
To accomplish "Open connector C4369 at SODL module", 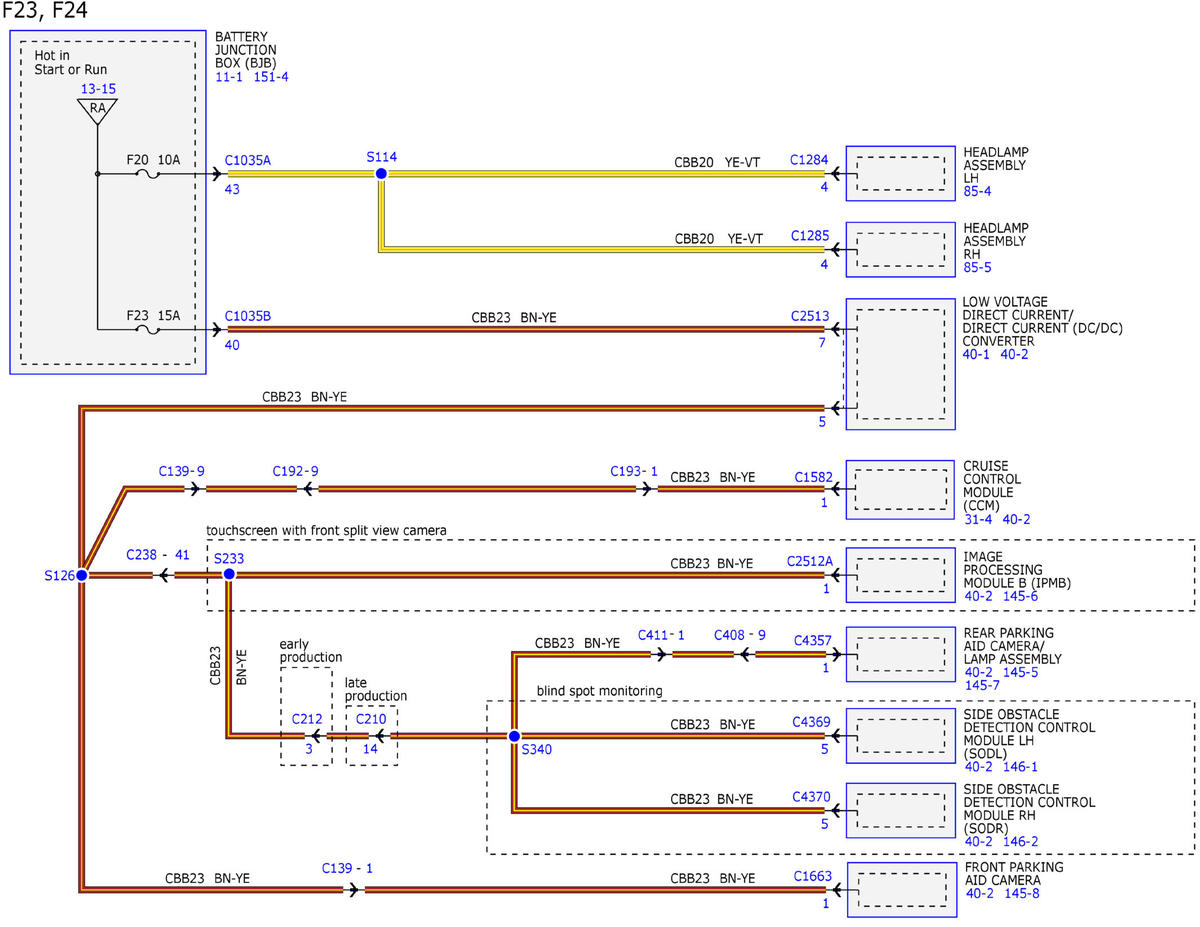I will [x=812, y=721].
